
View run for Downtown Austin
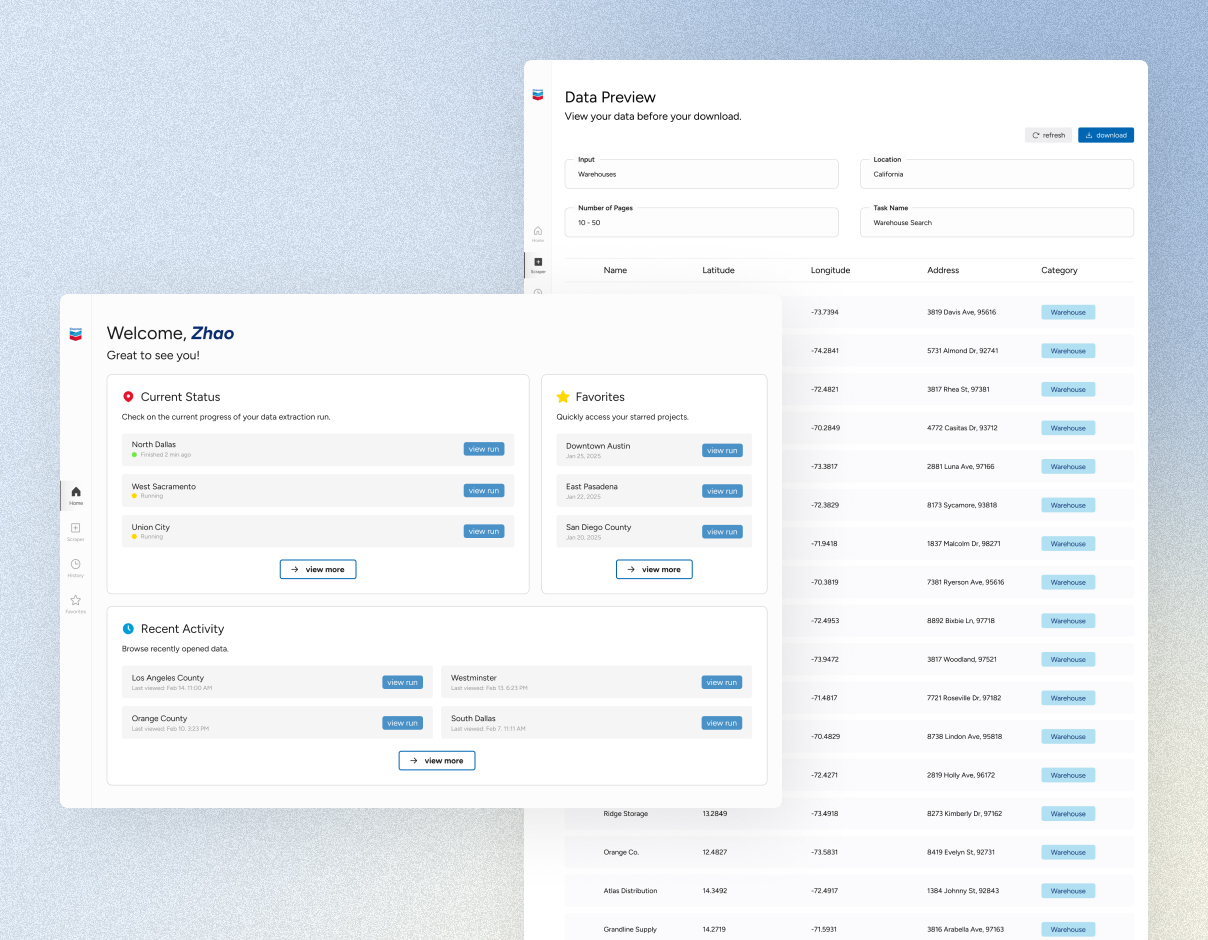(x=722, y=450)
